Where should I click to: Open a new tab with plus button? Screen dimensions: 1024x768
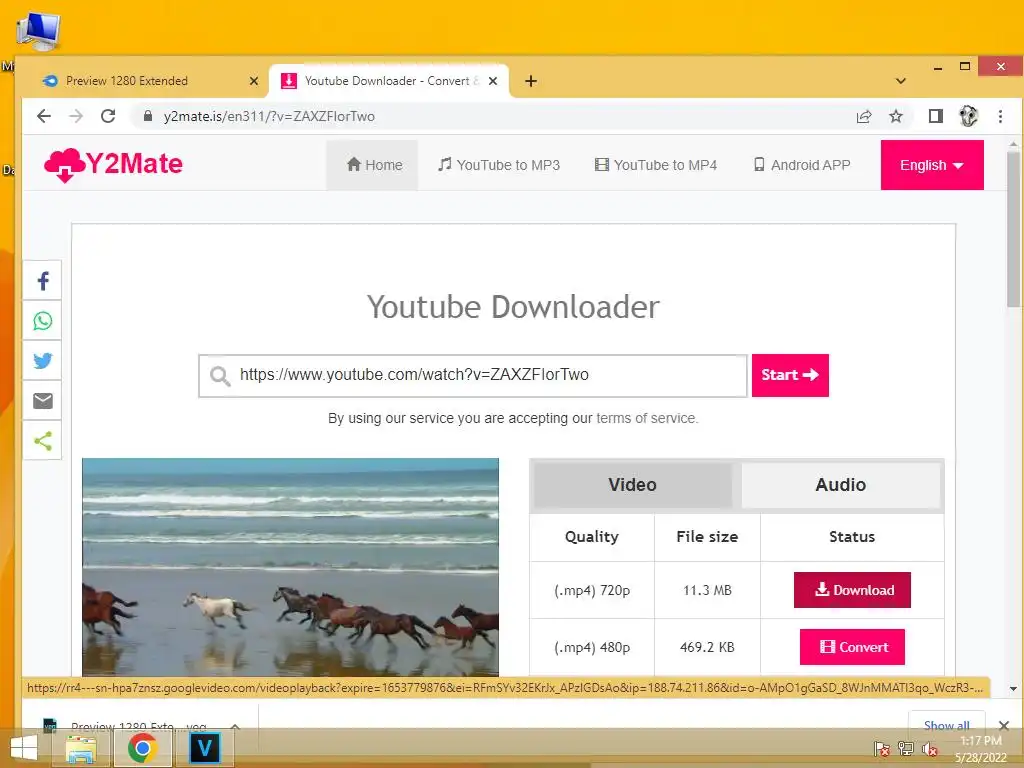531,81
